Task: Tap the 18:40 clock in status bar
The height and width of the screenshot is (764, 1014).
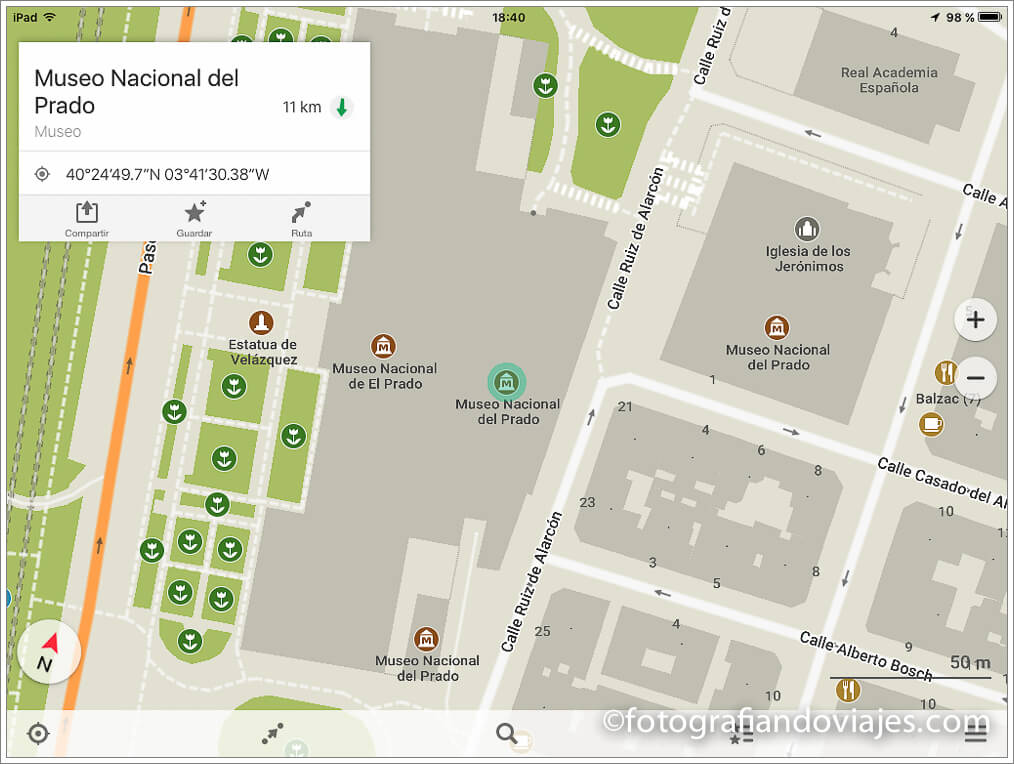Action: tap(508, 17)
